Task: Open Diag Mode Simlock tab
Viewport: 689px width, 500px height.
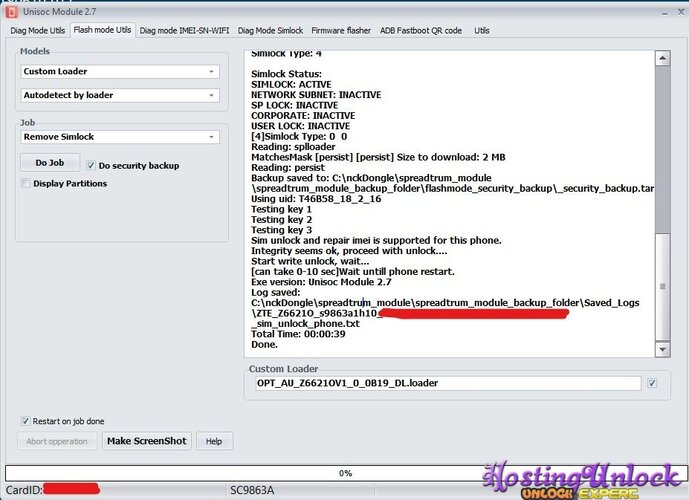Action: coord(271,30)
